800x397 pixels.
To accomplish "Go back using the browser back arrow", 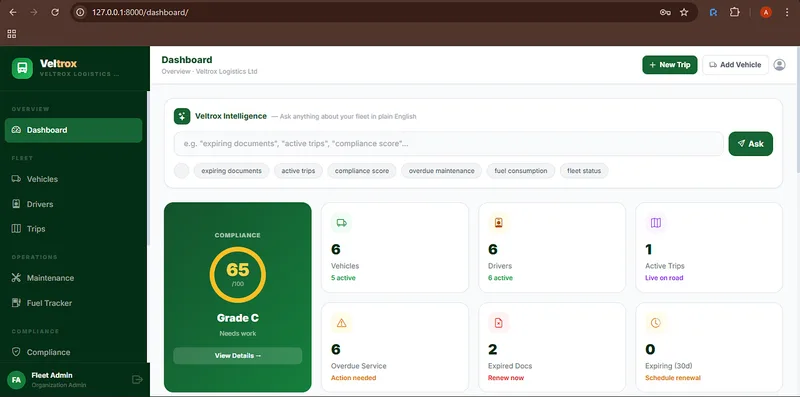I will (13, 12).
